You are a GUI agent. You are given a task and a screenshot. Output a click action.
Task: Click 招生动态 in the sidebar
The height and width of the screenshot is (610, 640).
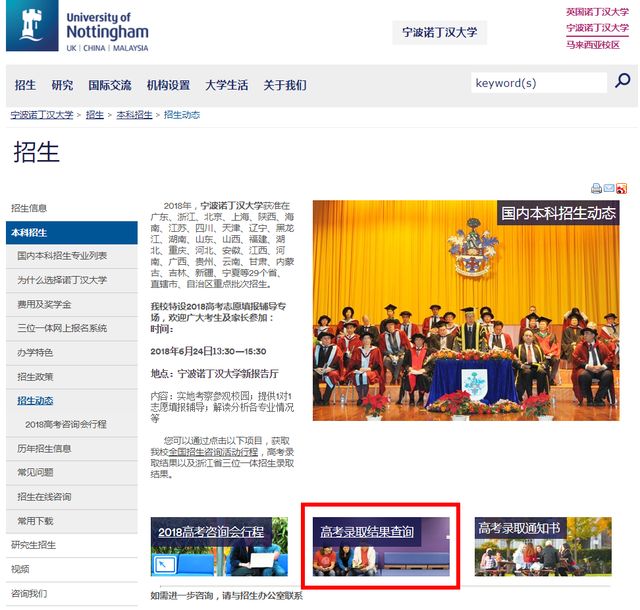coord(35,401)
